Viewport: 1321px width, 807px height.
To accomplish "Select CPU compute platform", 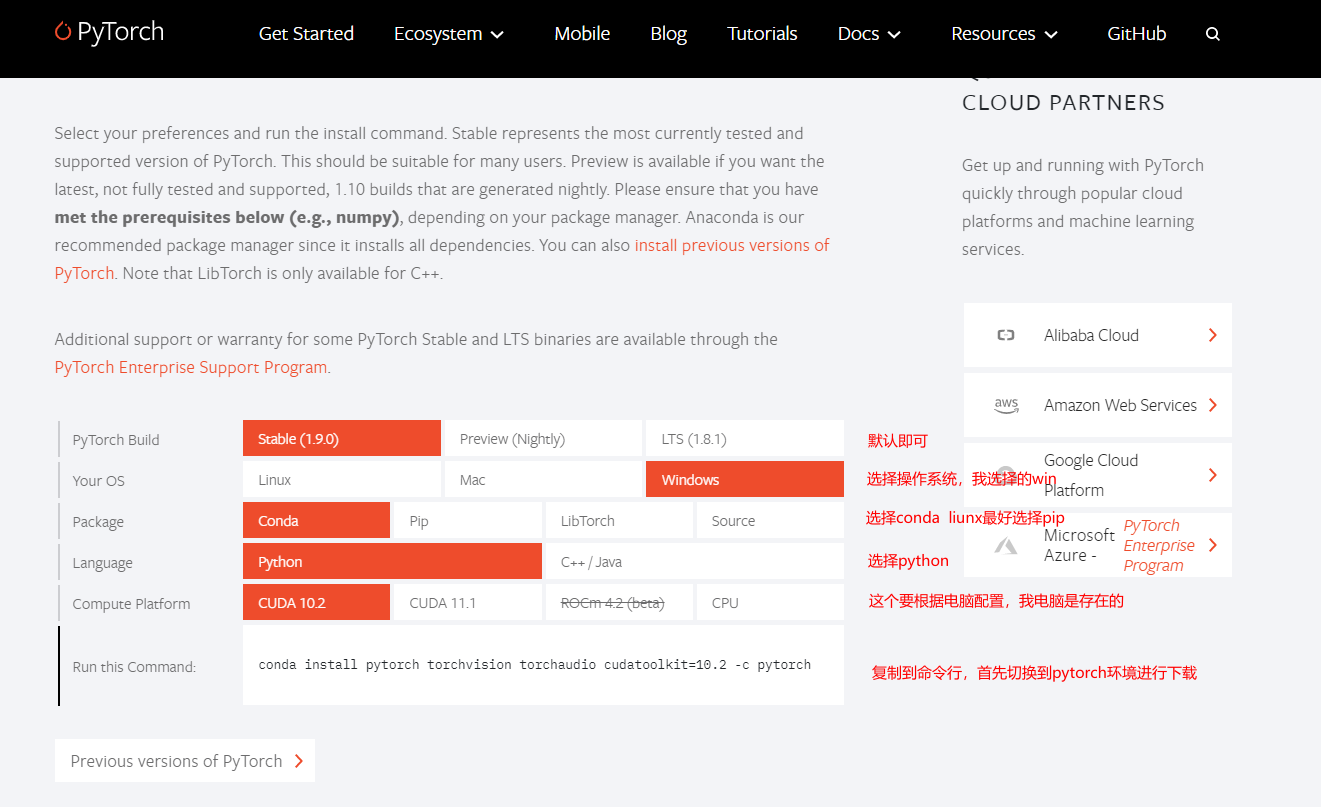I will coord(770,603).
